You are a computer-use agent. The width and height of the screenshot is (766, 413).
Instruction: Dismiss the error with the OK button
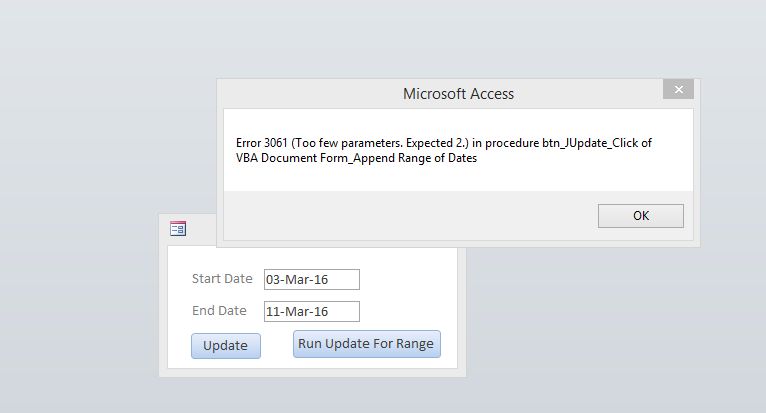[x=640, y=216]
